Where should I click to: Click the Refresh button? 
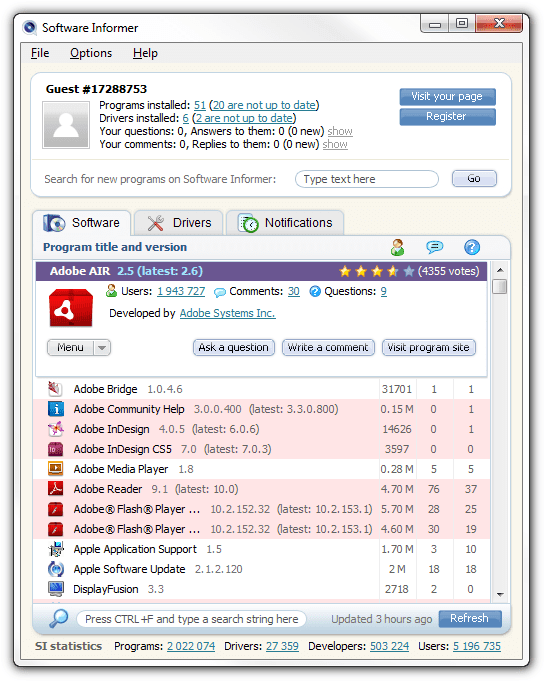point(470,618)
